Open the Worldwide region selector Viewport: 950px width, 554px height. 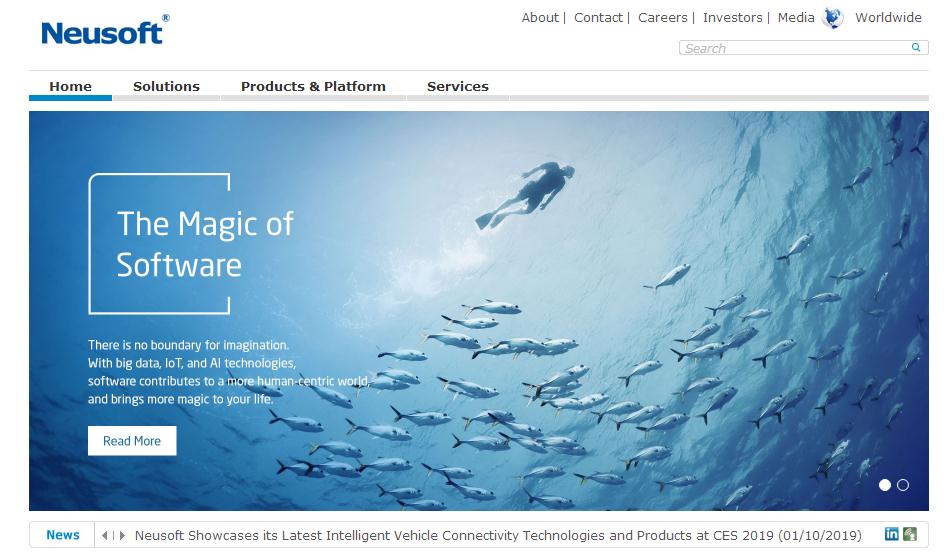(x=888, y=18)
